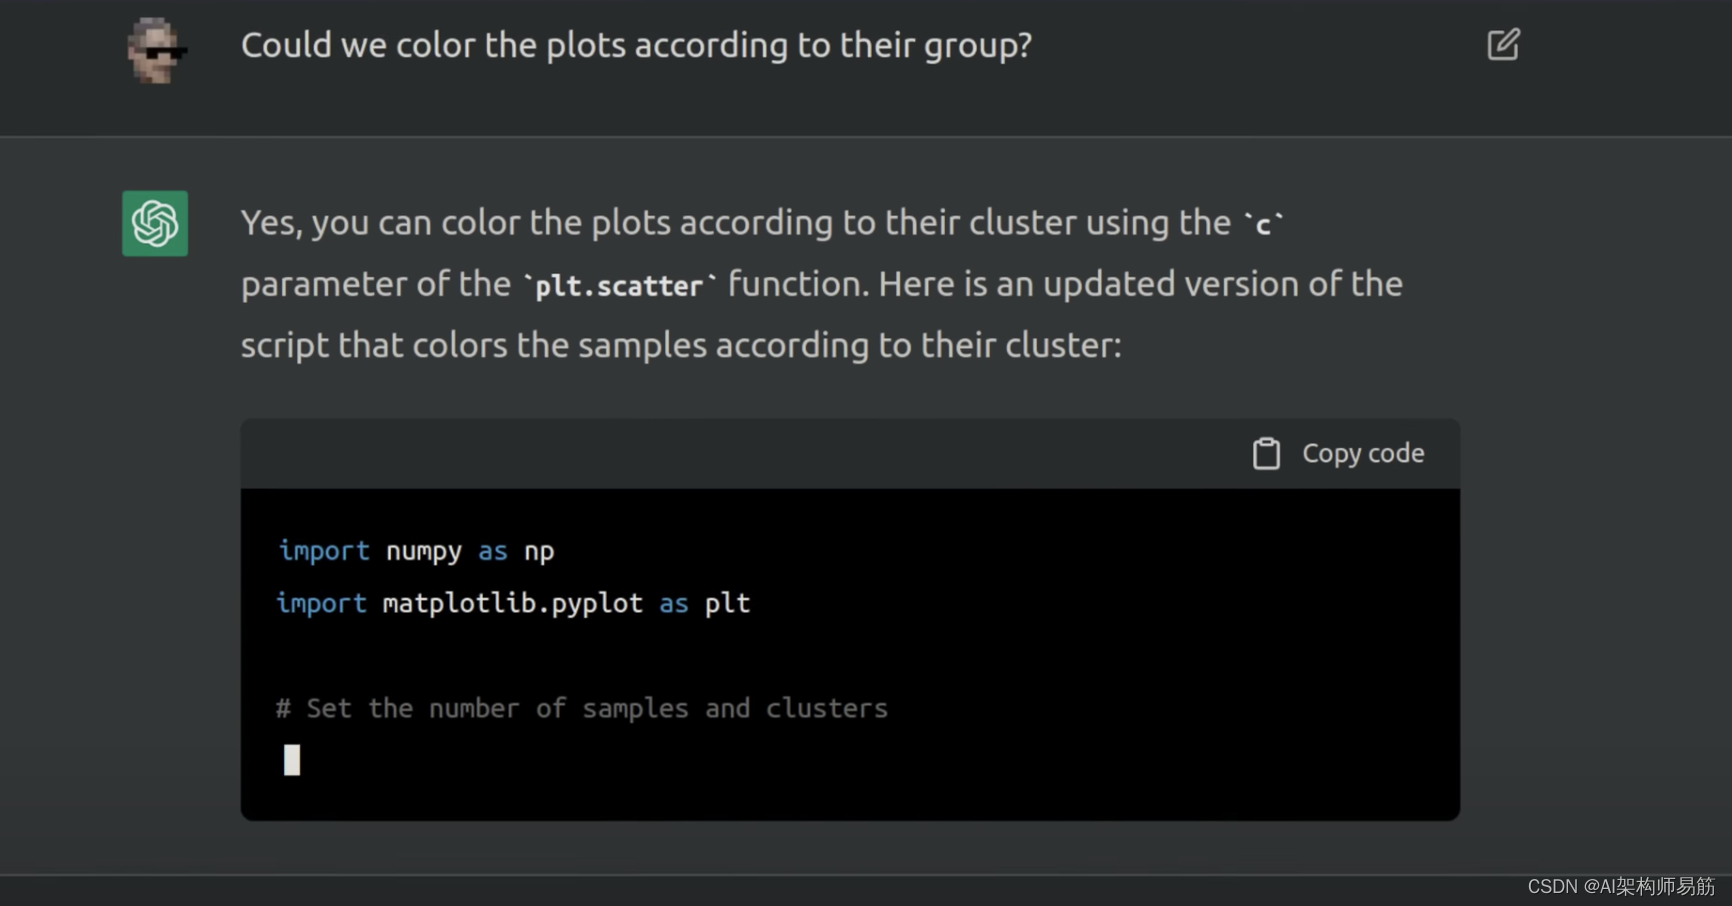Click the clipboard icon in code header
The width and height of the screenshot is (1732, 906).
1266,454
